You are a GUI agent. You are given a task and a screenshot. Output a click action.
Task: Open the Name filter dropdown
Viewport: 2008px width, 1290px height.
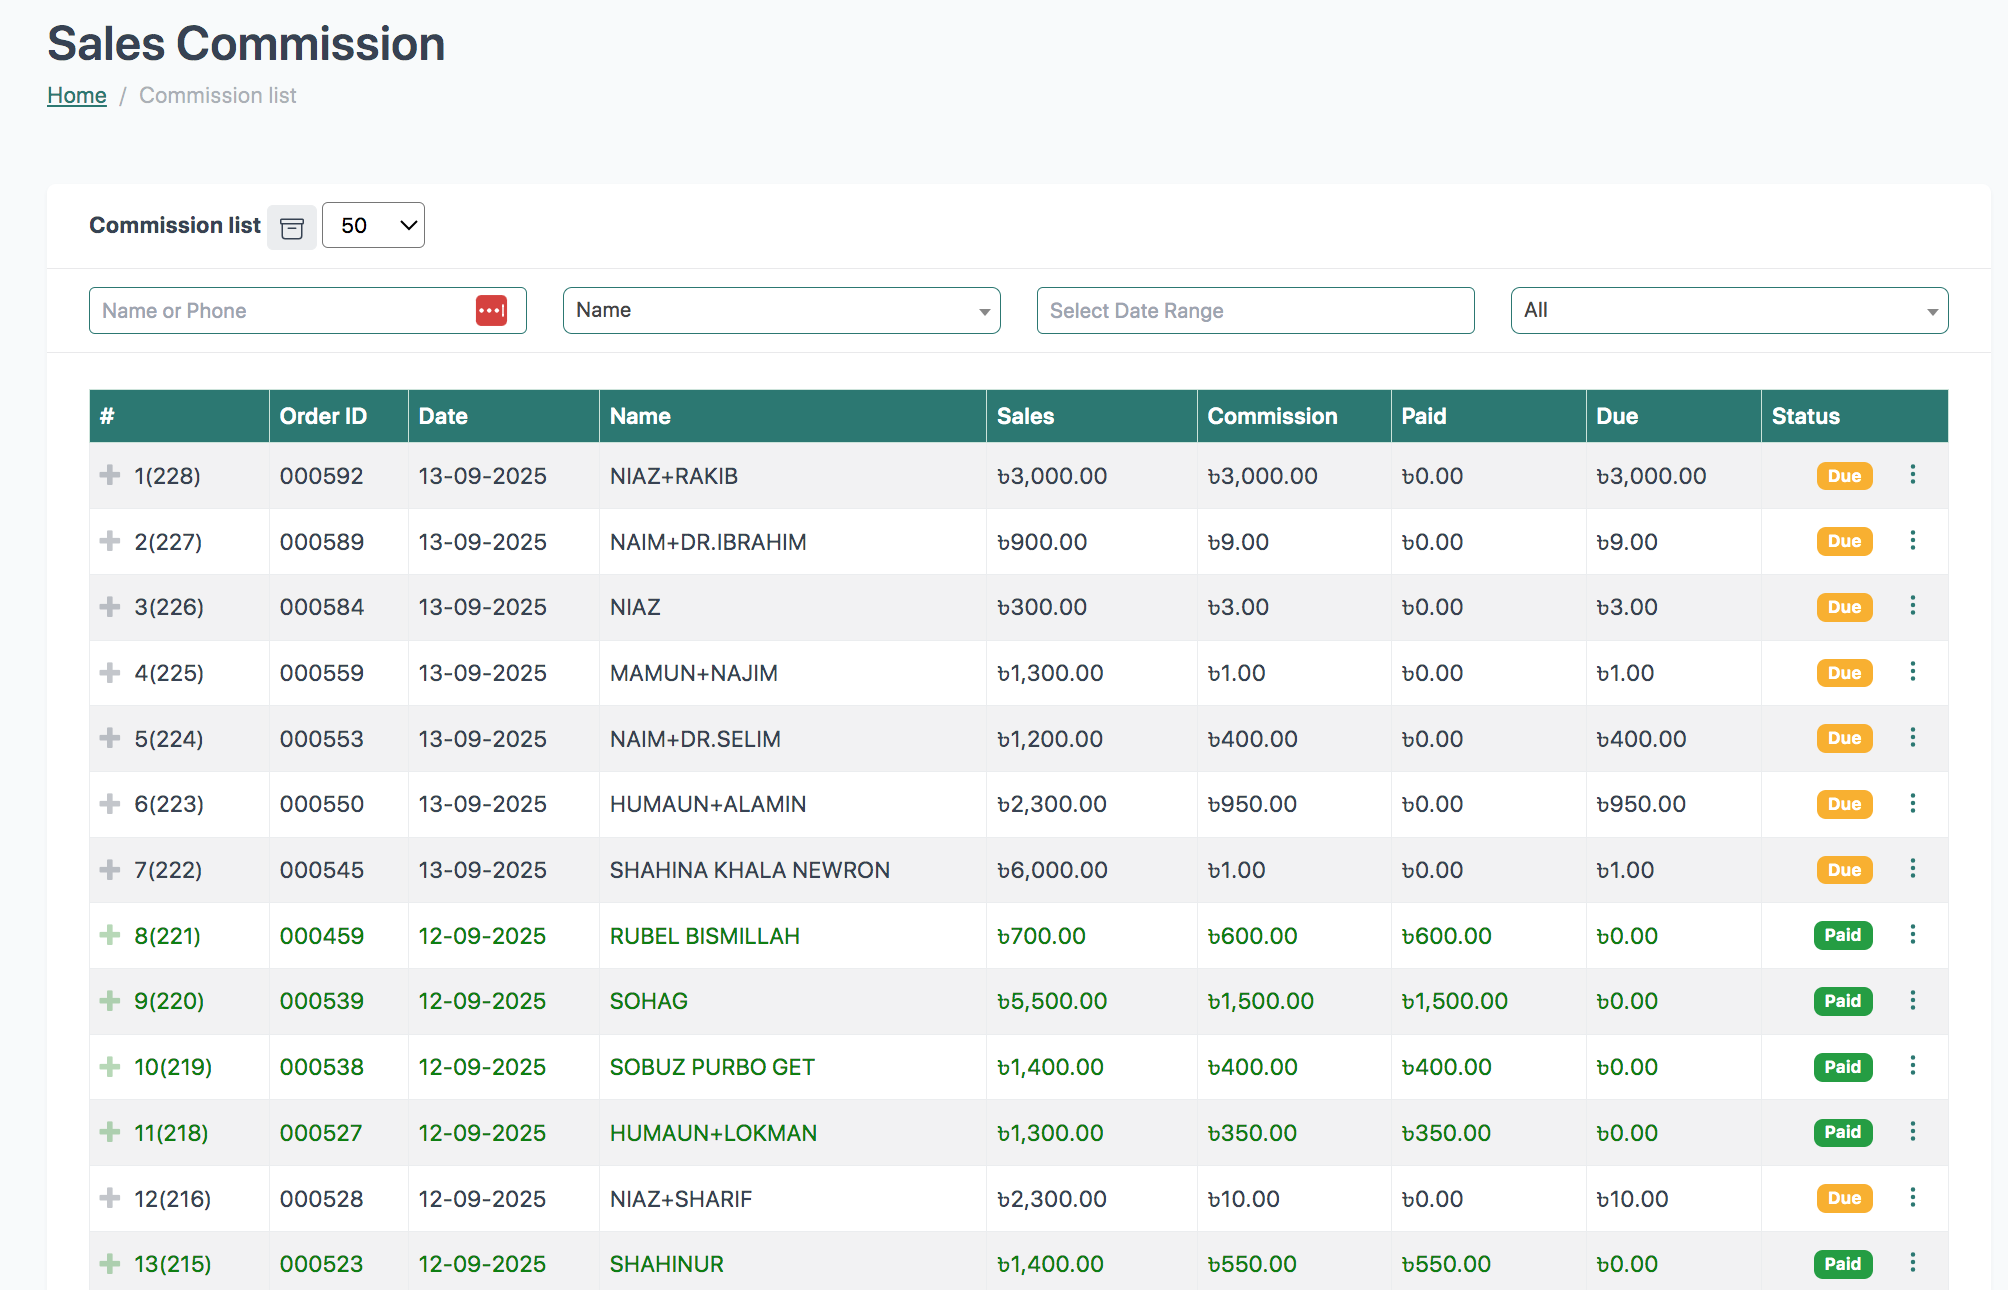coord(781,310)
